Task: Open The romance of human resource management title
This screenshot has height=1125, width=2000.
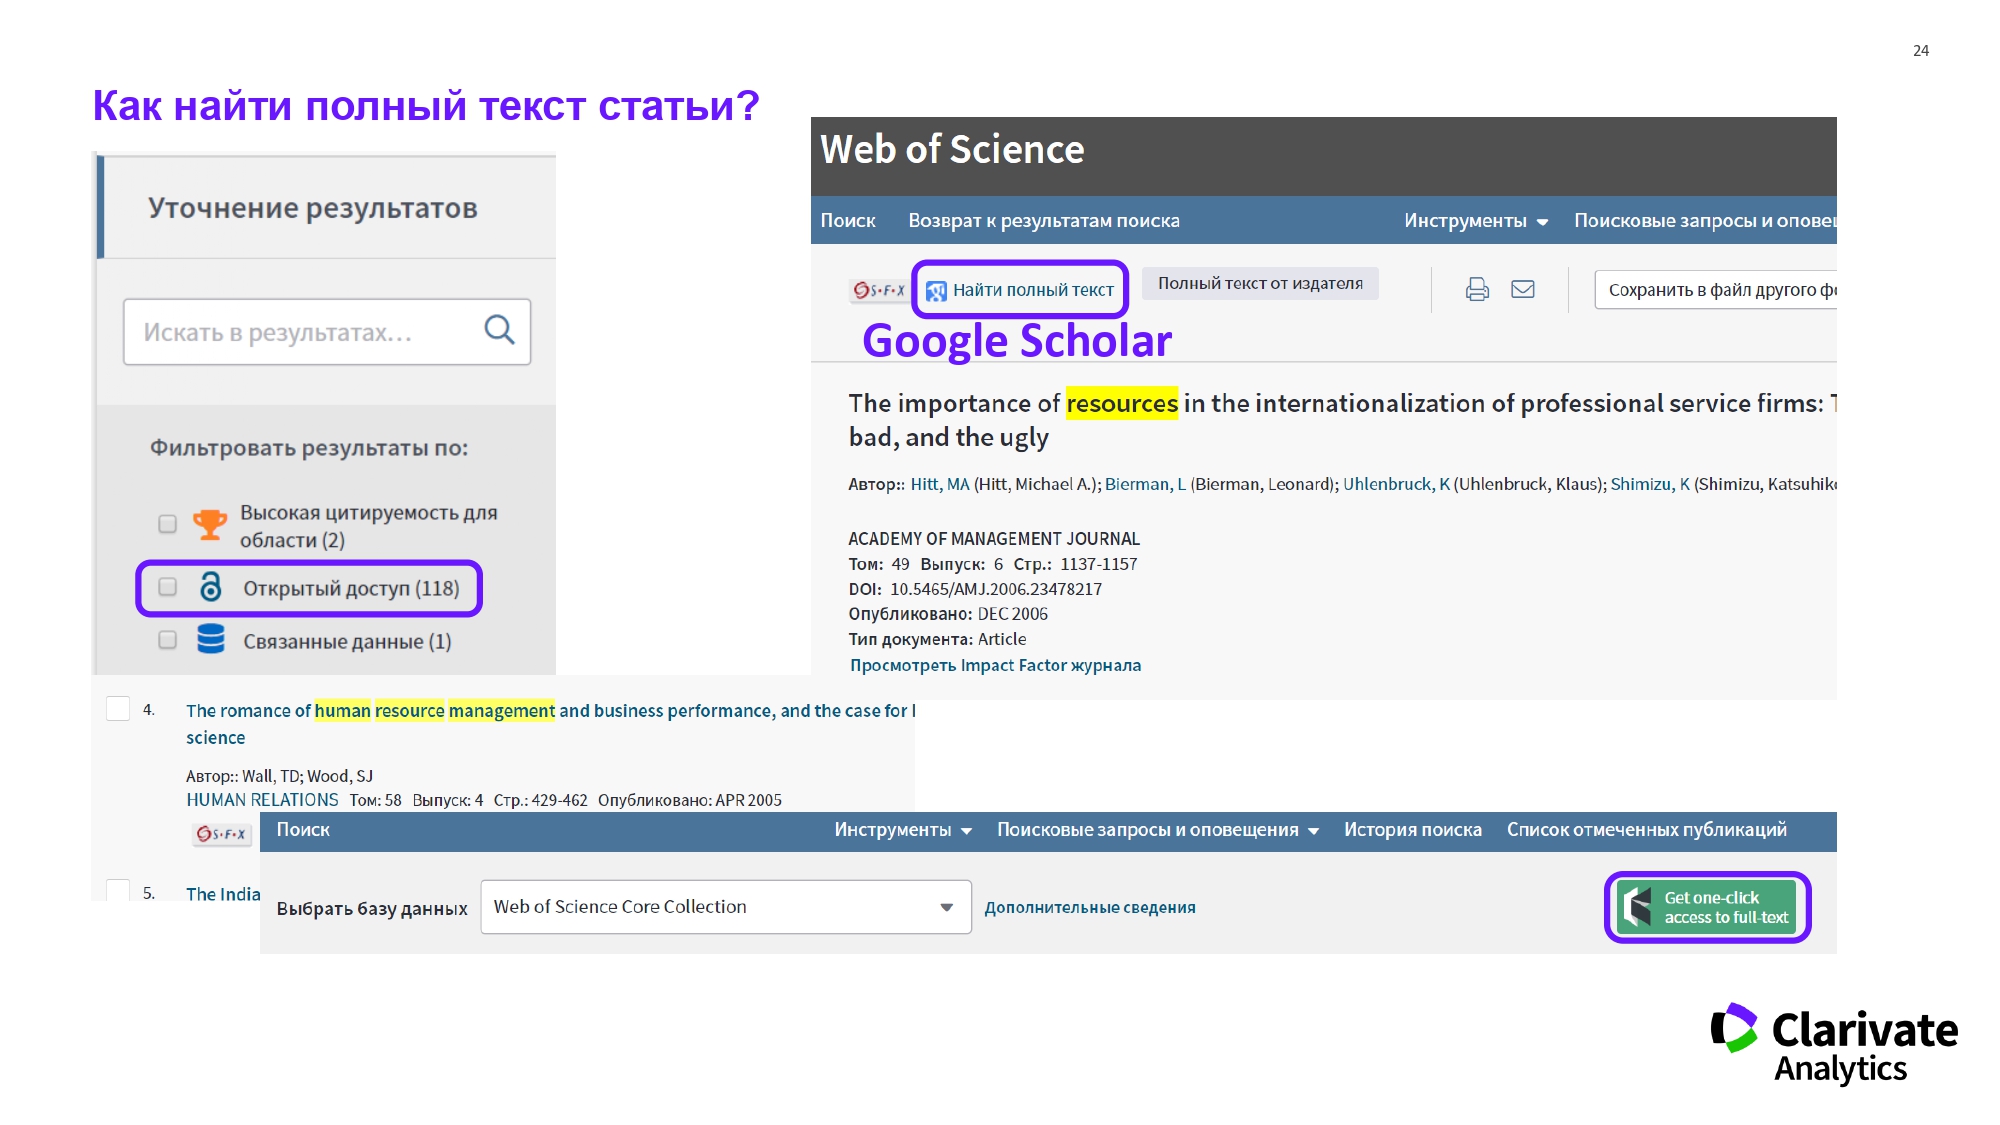Action: point(550,724)
